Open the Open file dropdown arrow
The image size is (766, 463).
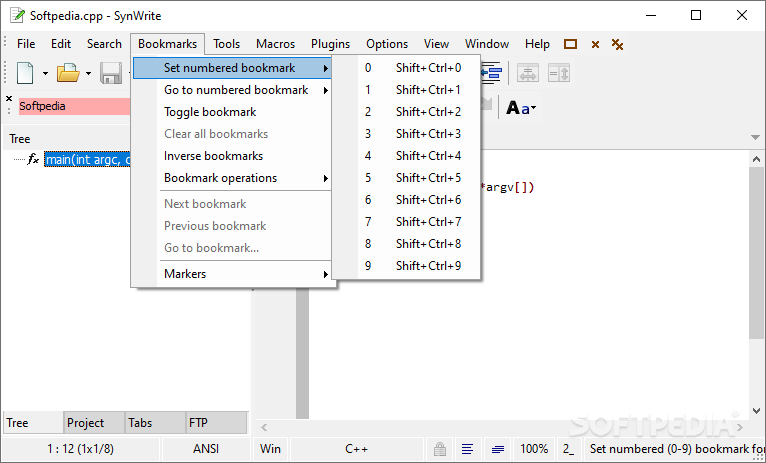[x=88, y=74]
